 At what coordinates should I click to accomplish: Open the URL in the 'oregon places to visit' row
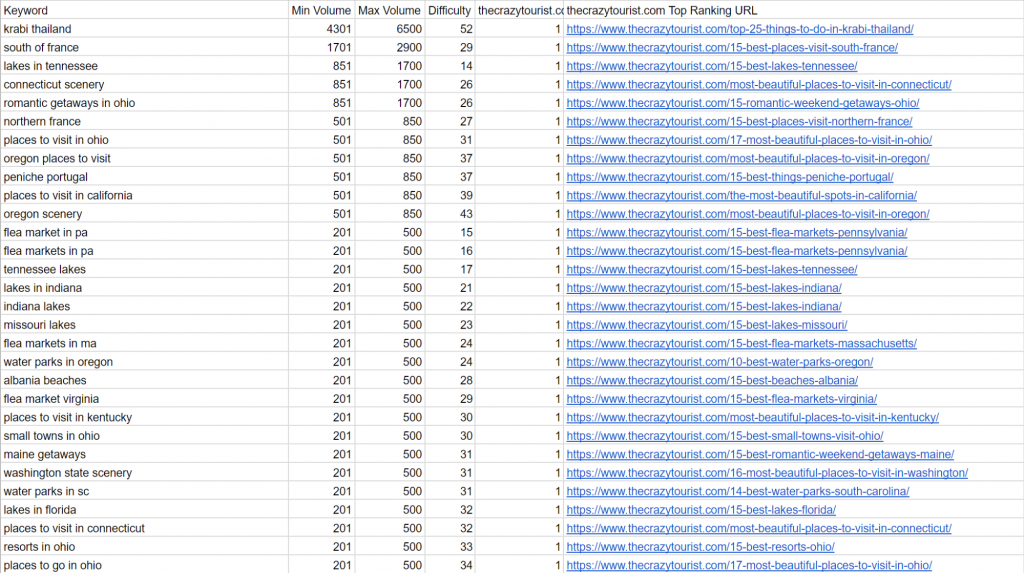748,158
